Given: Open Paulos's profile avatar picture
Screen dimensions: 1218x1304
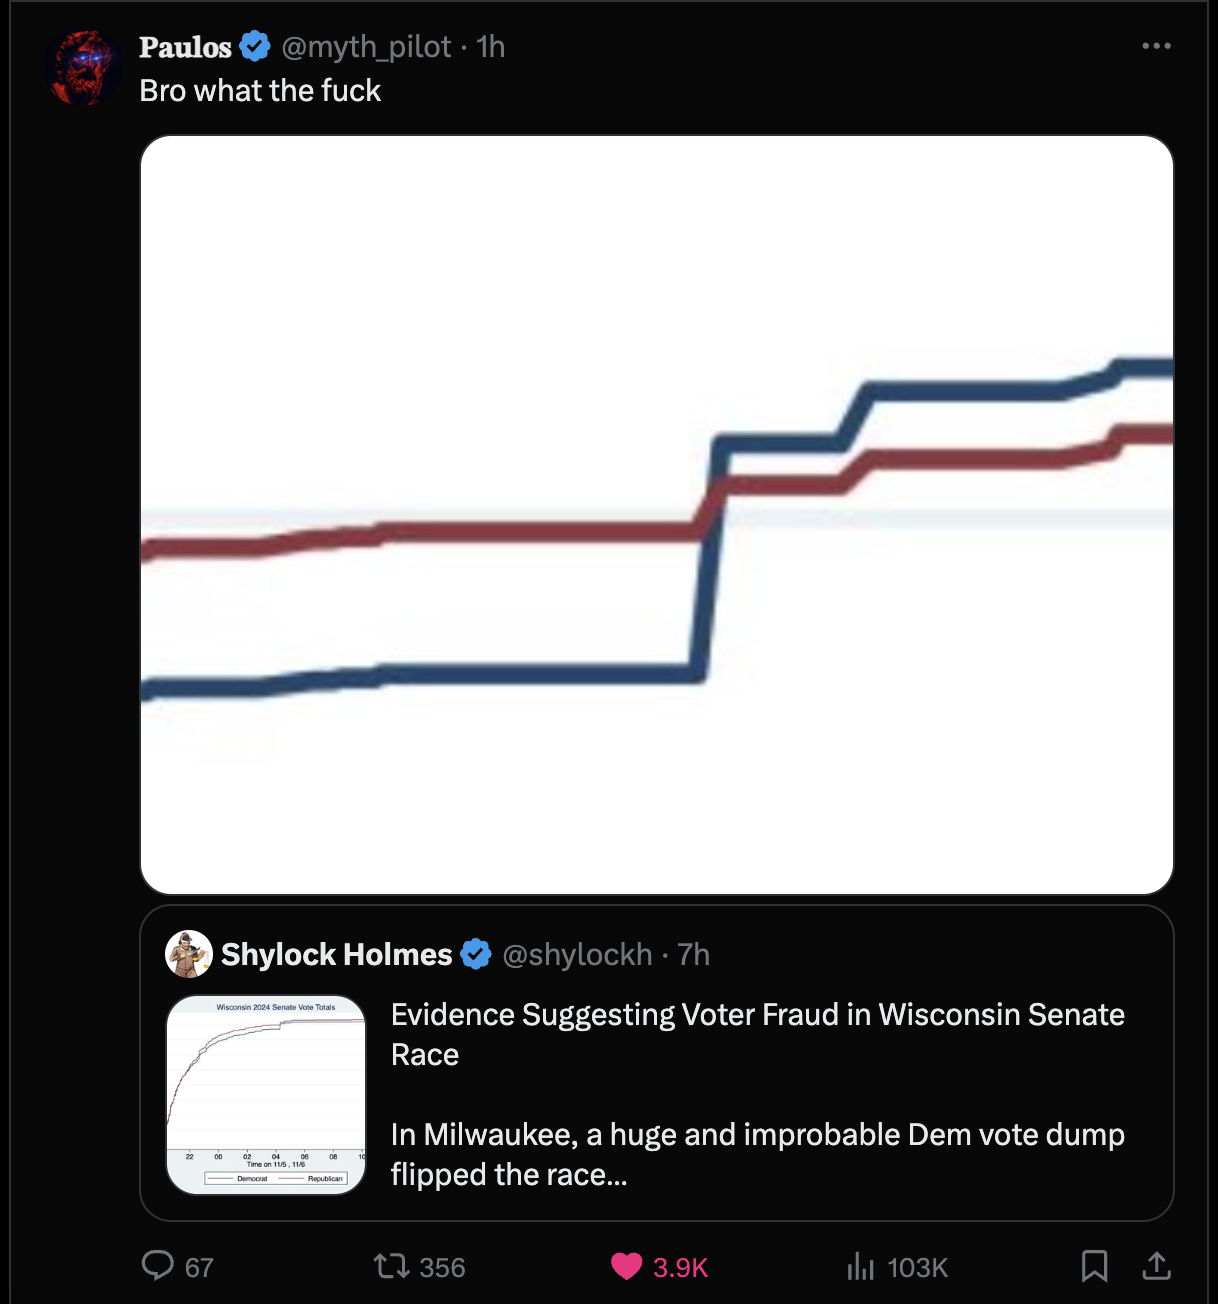Looking at the screenshot, I should (84, 68).
